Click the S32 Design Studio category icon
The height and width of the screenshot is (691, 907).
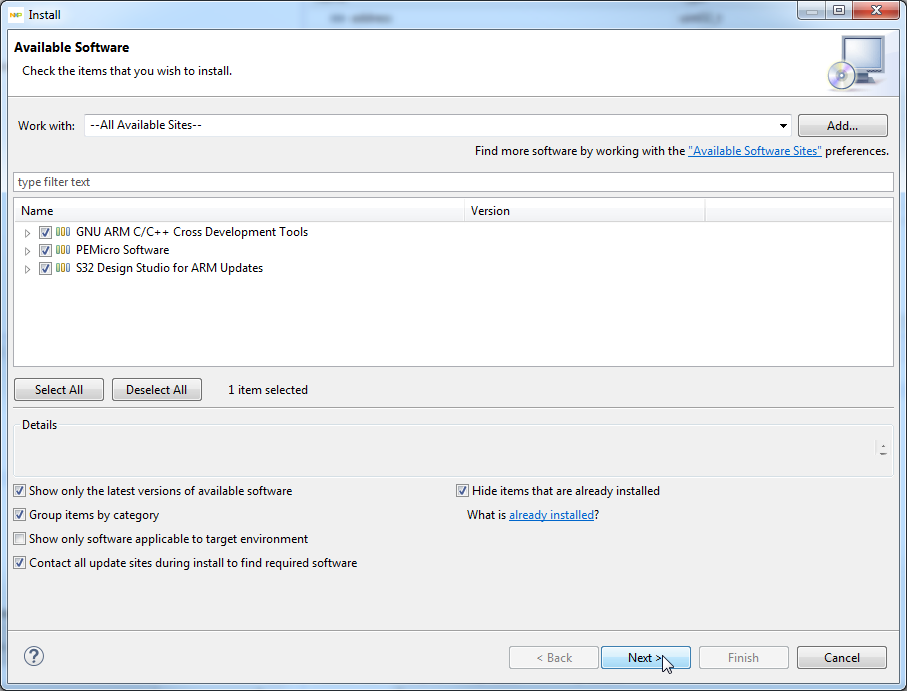pos(63,268)
